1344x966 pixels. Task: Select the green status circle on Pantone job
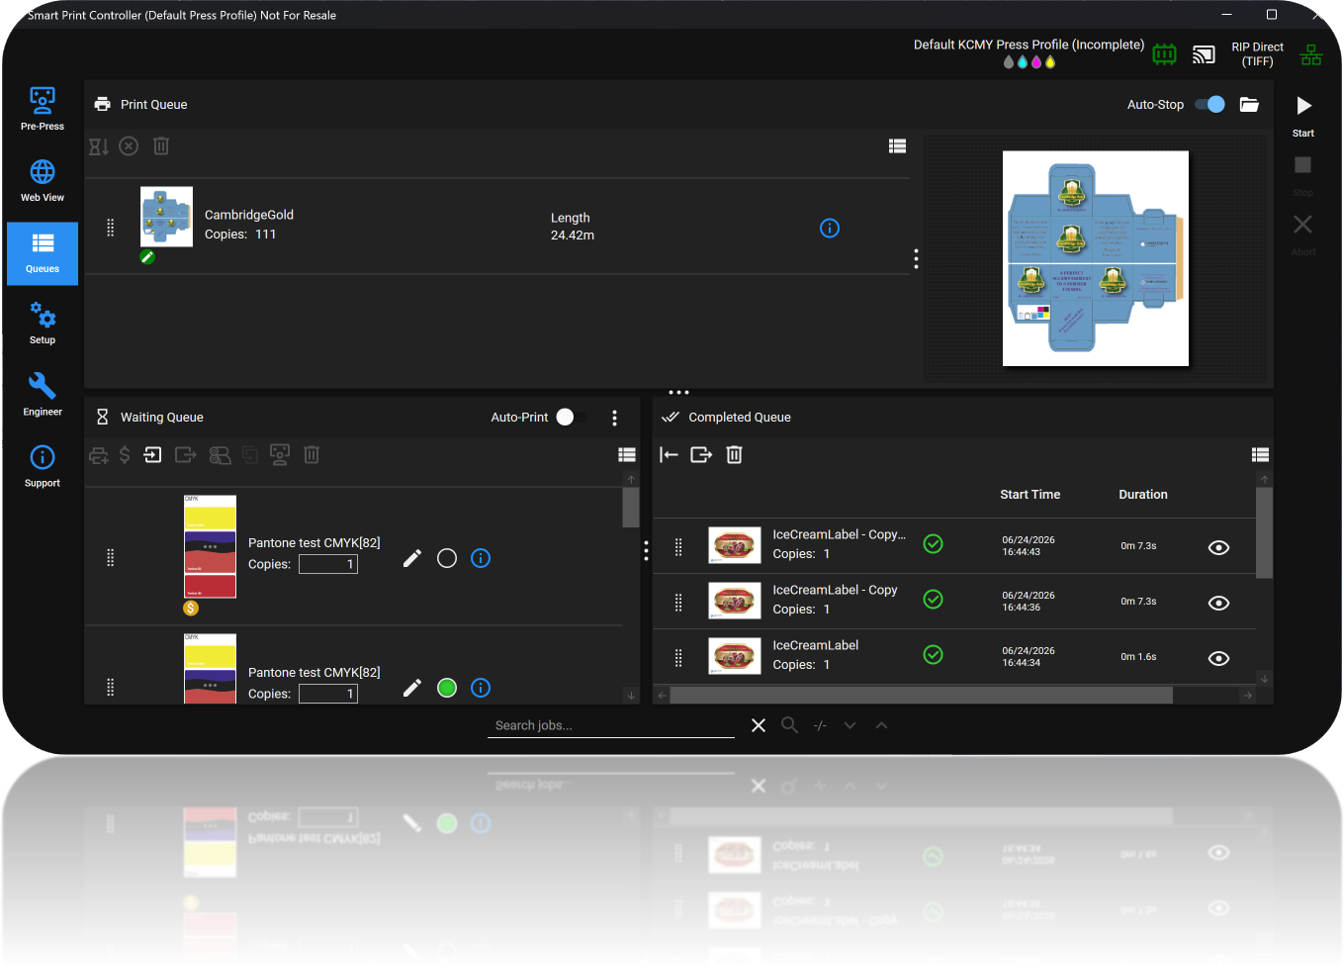coord(447,688)
